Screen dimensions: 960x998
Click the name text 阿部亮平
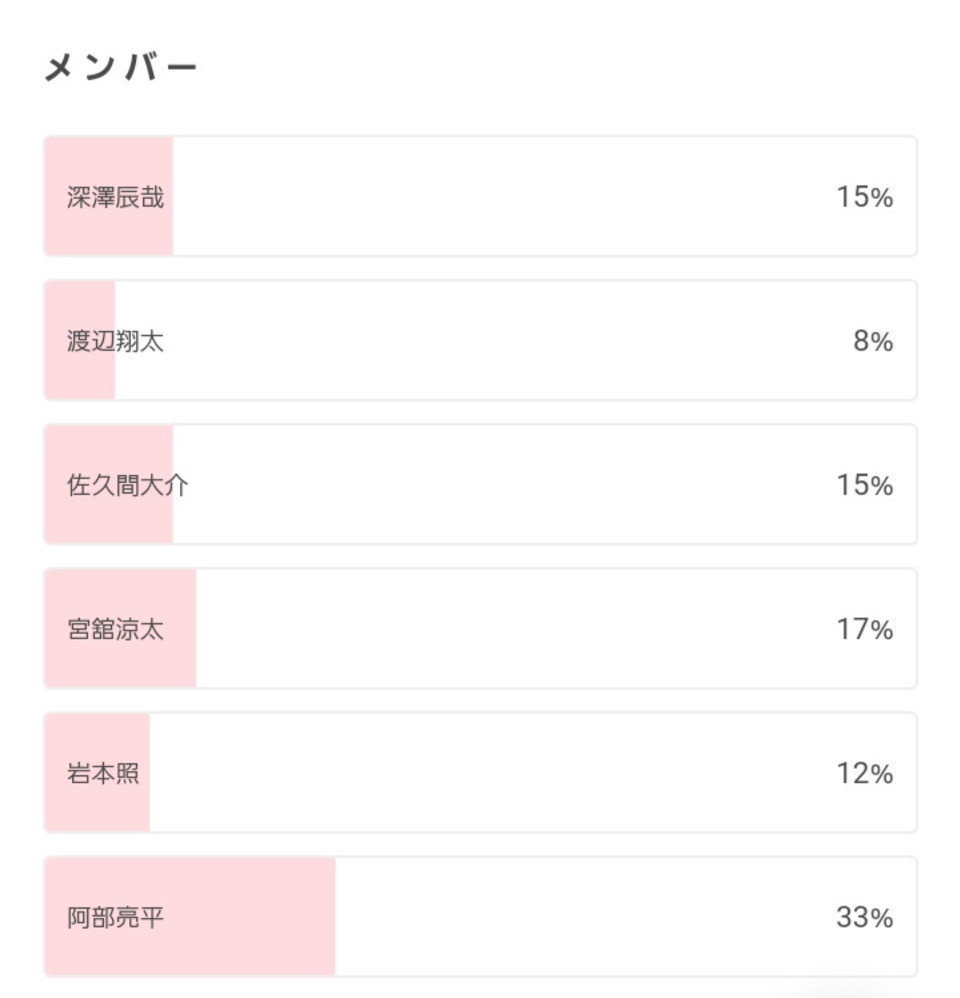pyautogui.click(x=115, y=918)
